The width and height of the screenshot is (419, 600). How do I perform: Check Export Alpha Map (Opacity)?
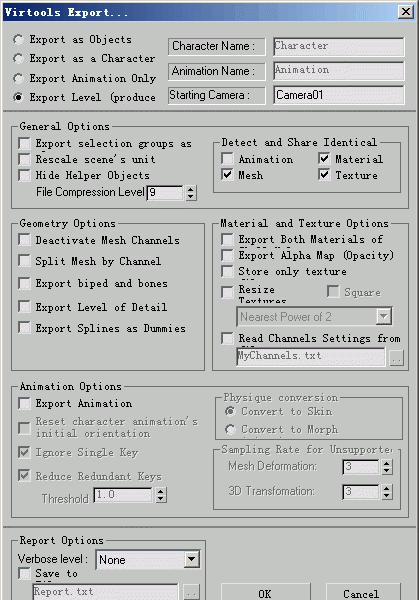coord(227,255)
